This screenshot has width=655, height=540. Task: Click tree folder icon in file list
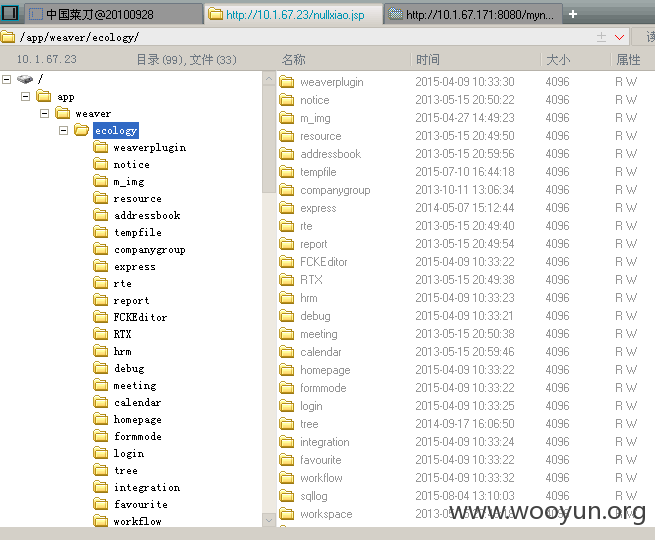coord(287,423)
